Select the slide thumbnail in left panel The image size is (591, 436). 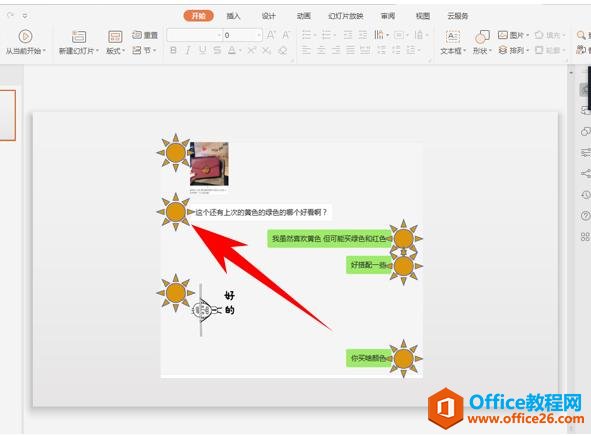[x=8, y=115]
